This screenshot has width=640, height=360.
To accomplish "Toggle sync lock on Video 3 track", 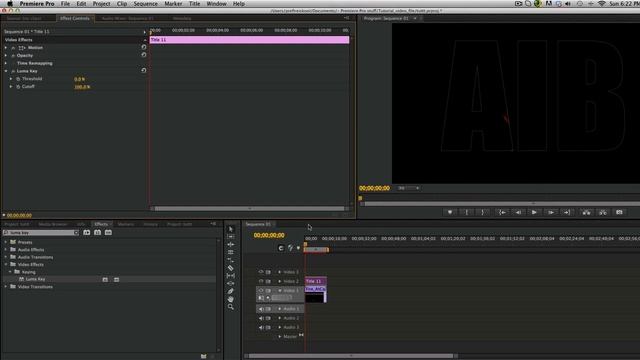I will click(268, 272).
